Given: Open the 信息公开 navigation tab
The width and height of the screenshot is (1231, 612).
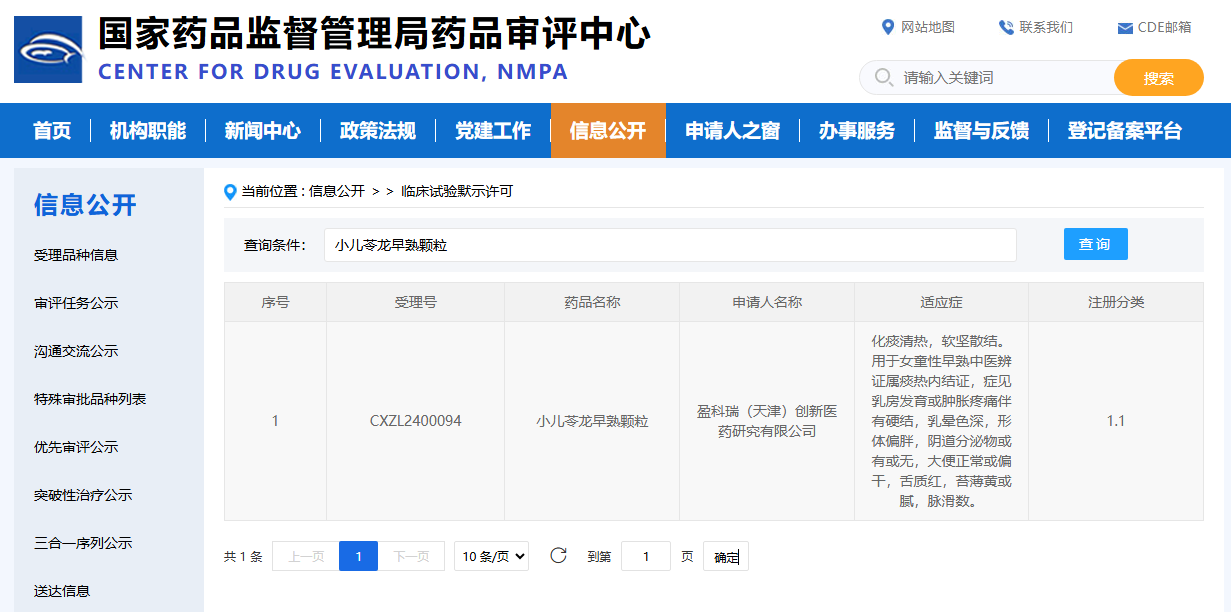Looking at the screenshot, I should pos(608,131).
